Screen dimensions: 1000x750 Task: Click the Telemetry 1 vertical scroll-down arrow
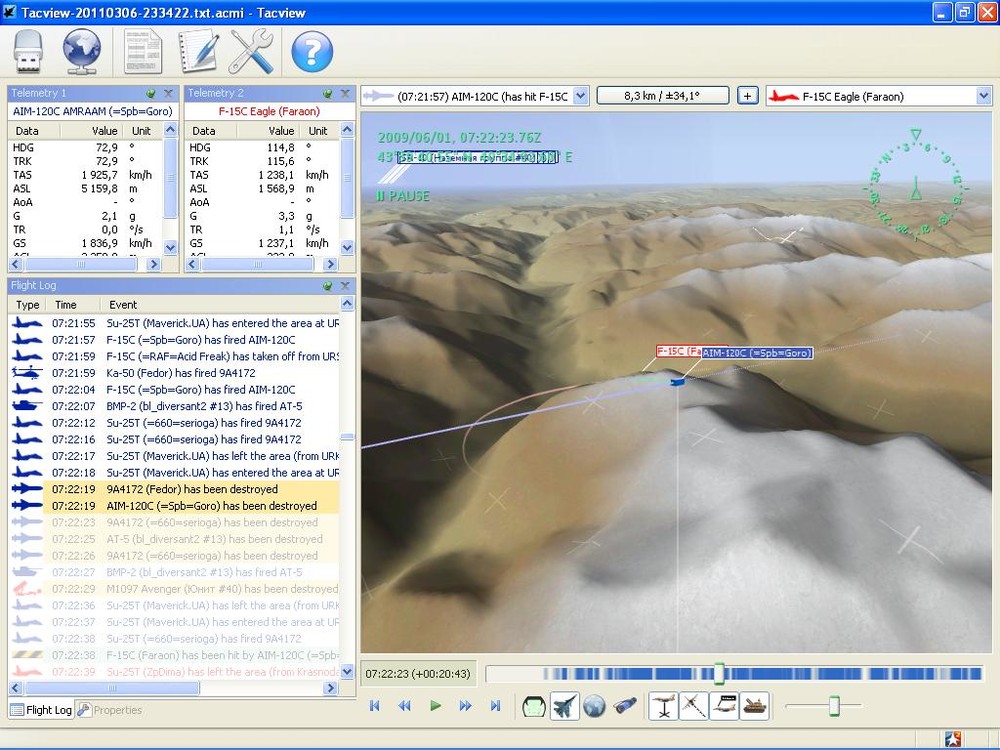pos(170,247)
